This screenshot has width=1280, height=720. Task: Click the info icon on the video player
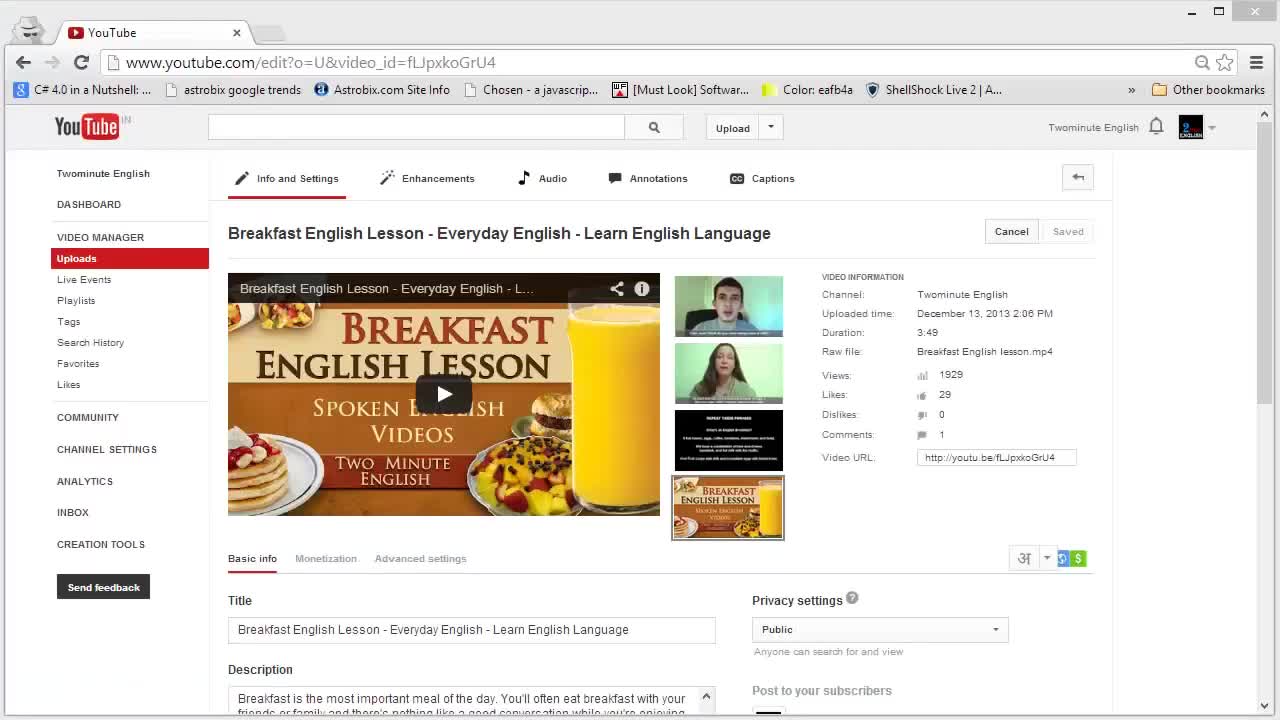click(642, 288)
